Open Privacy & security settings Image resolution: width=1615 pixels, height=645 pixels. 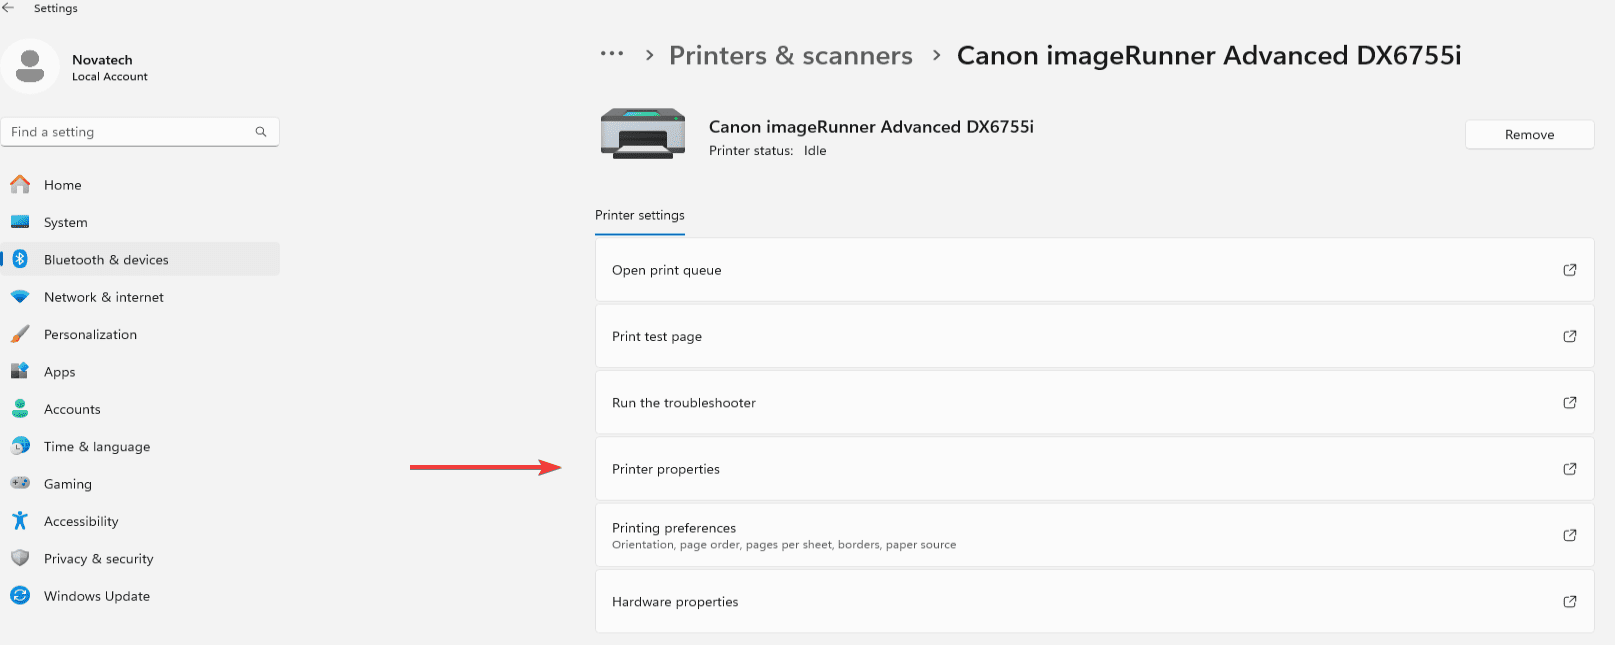point(140,558)
